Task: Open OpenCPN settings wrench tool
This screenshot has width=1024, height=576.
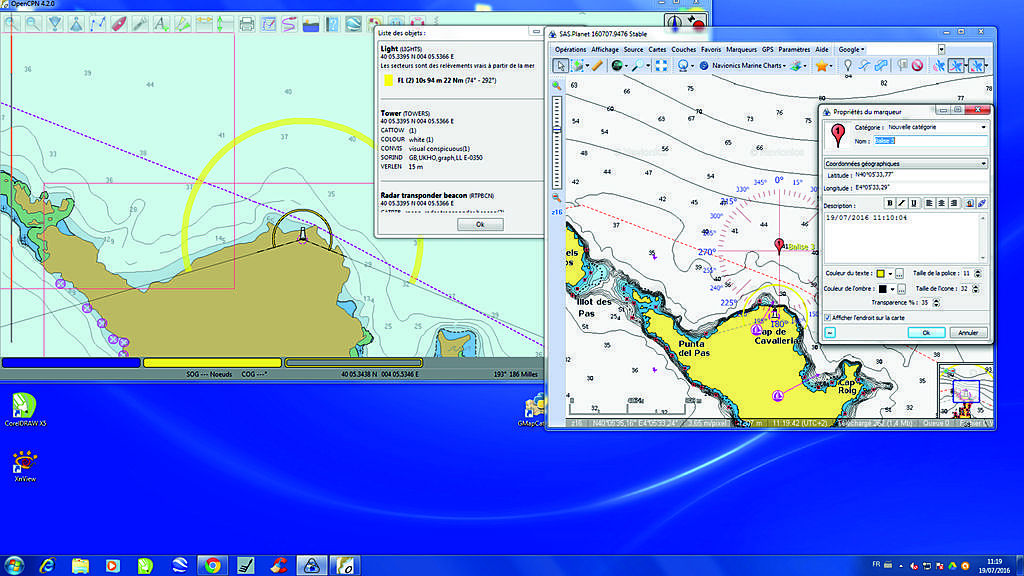Action: click(140, 24)
